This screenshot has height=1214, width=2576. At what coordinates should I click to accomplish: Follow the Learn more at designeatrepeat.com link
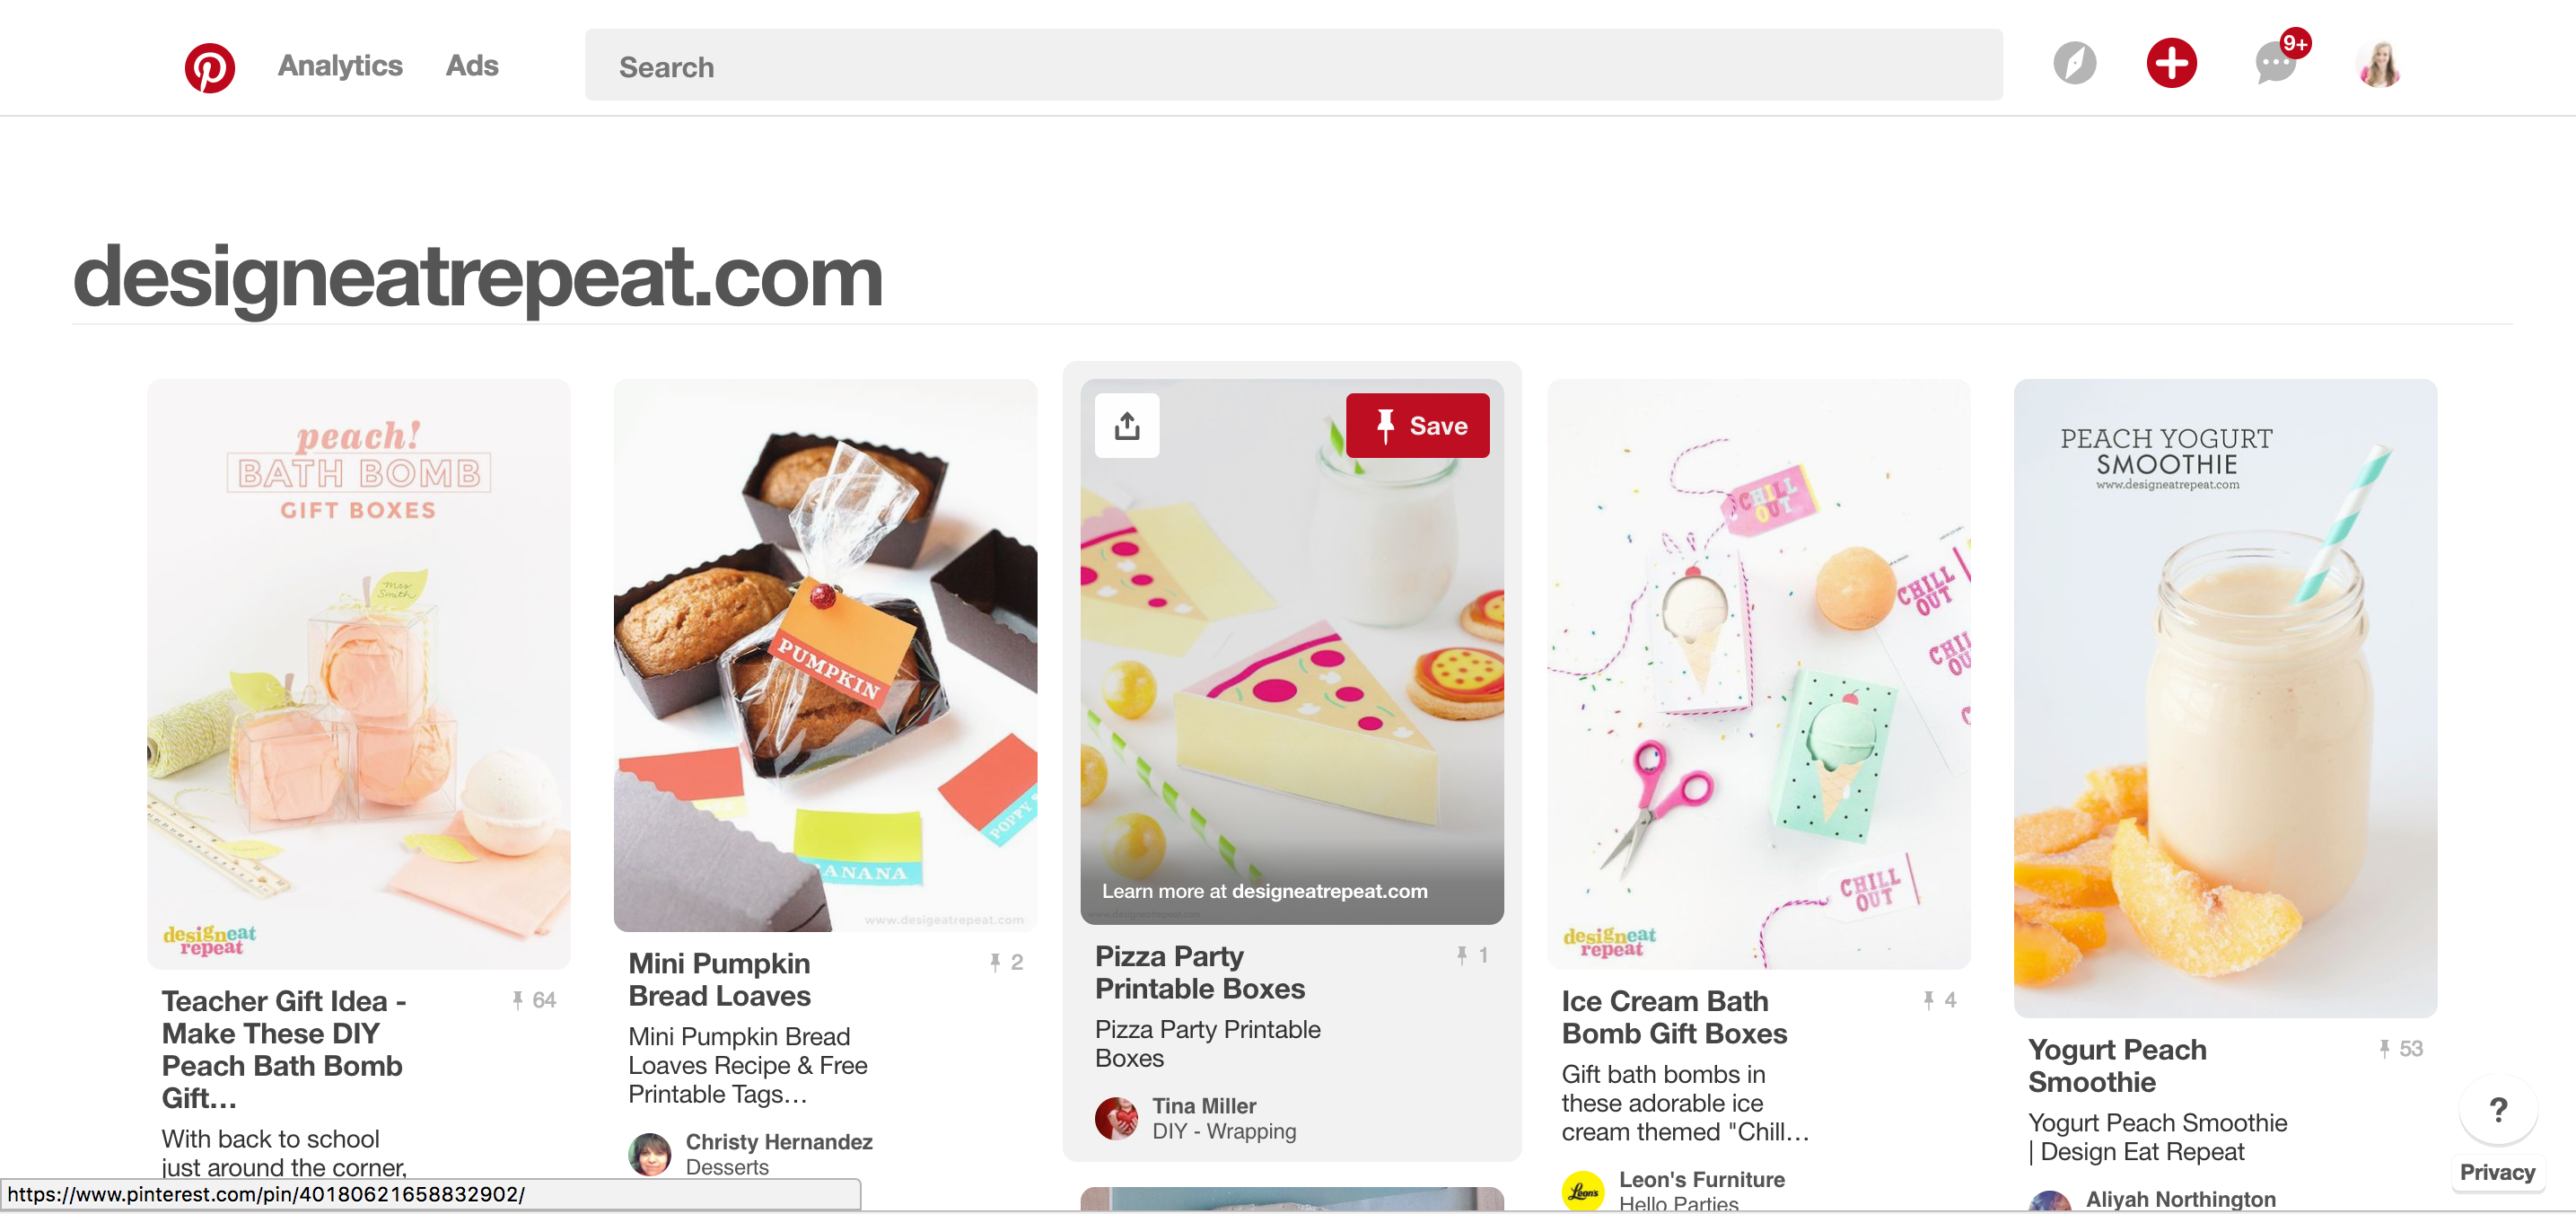pos(1264,891)
